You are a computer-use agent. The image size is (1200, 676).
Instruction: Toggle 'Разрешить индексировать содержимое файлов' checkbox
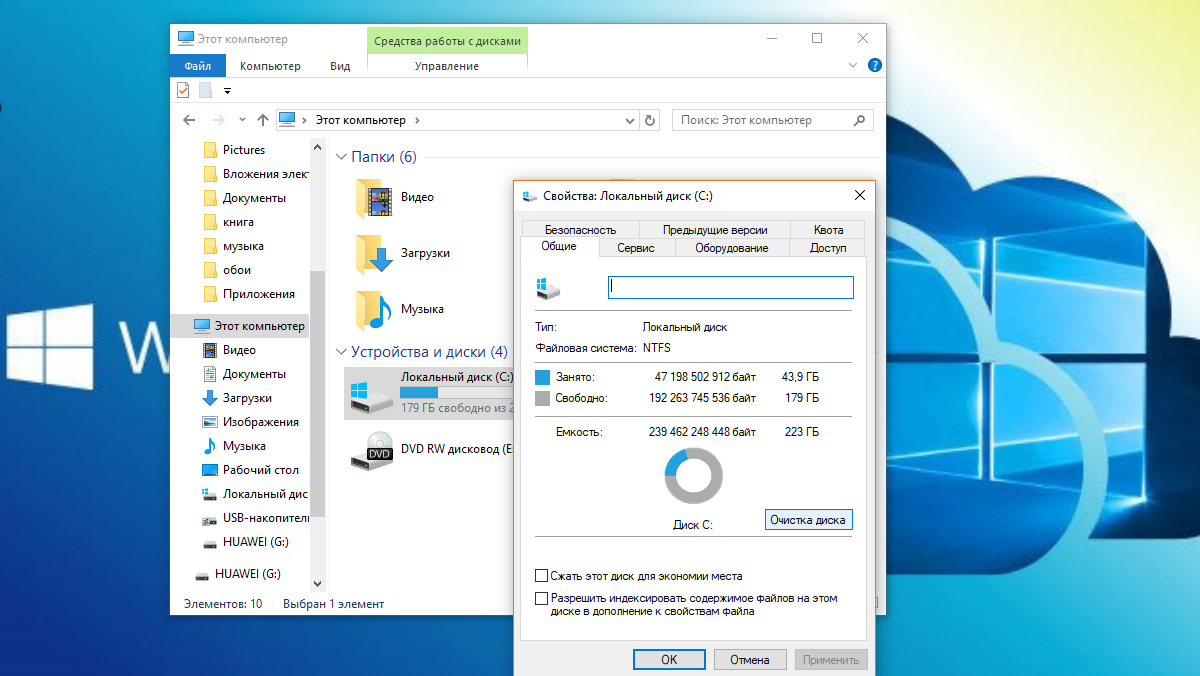542,598
